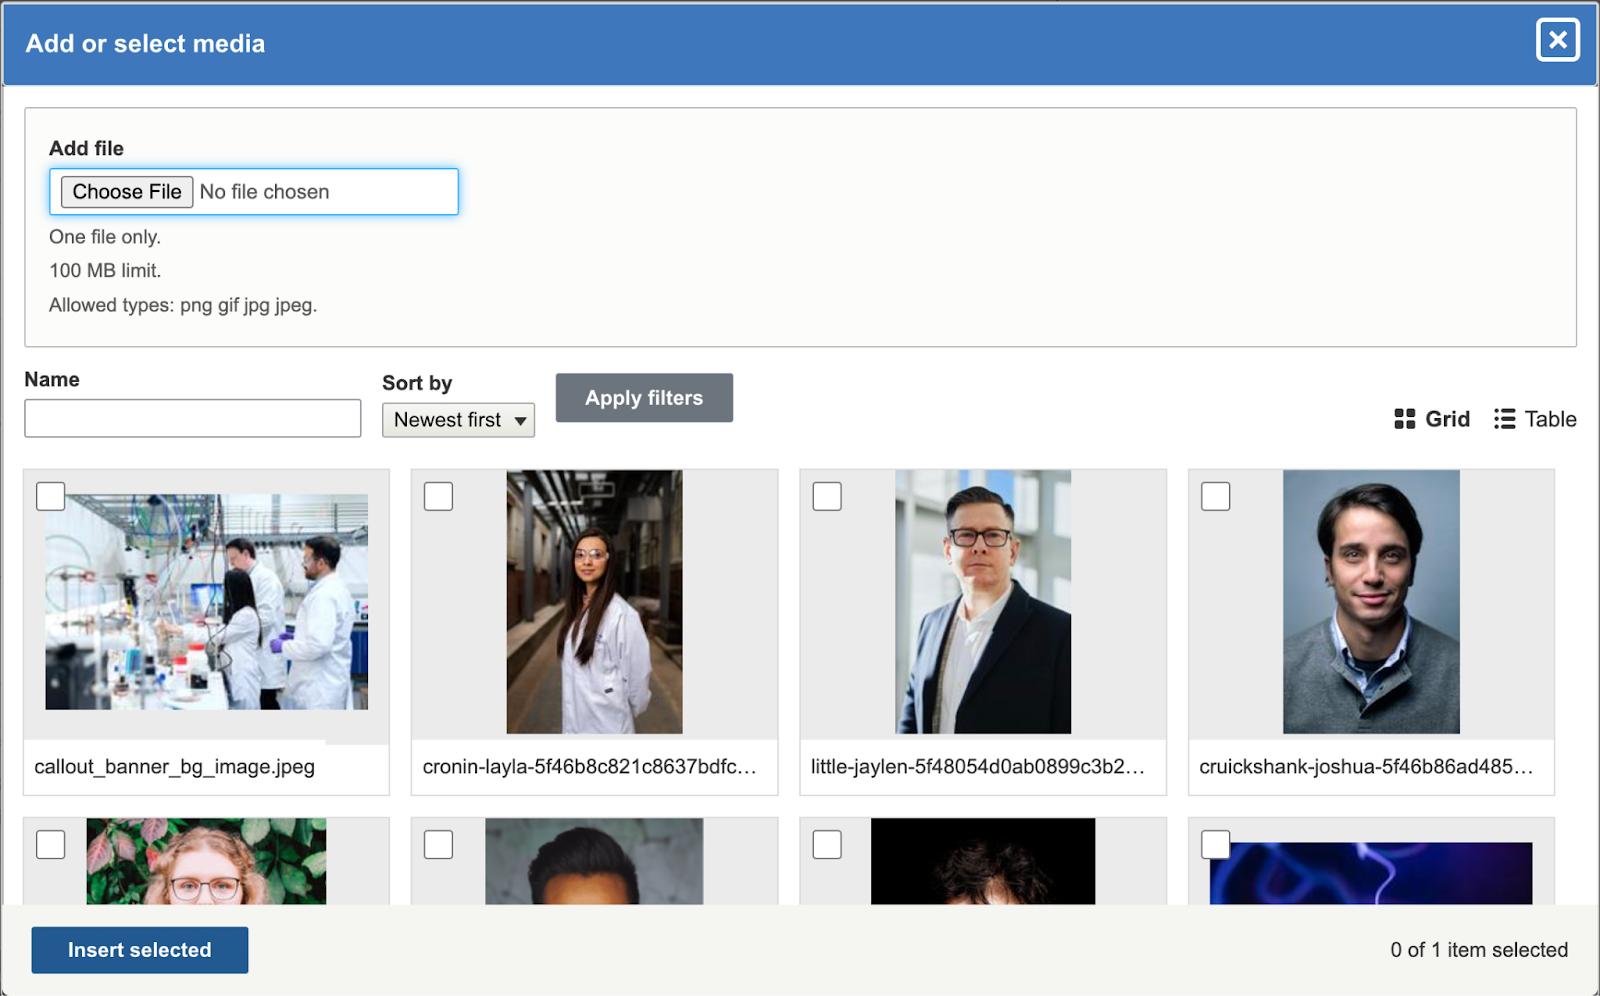Close the Add or select media dialog
This screenshot has height=996, width=1600.
point(1557,40)
